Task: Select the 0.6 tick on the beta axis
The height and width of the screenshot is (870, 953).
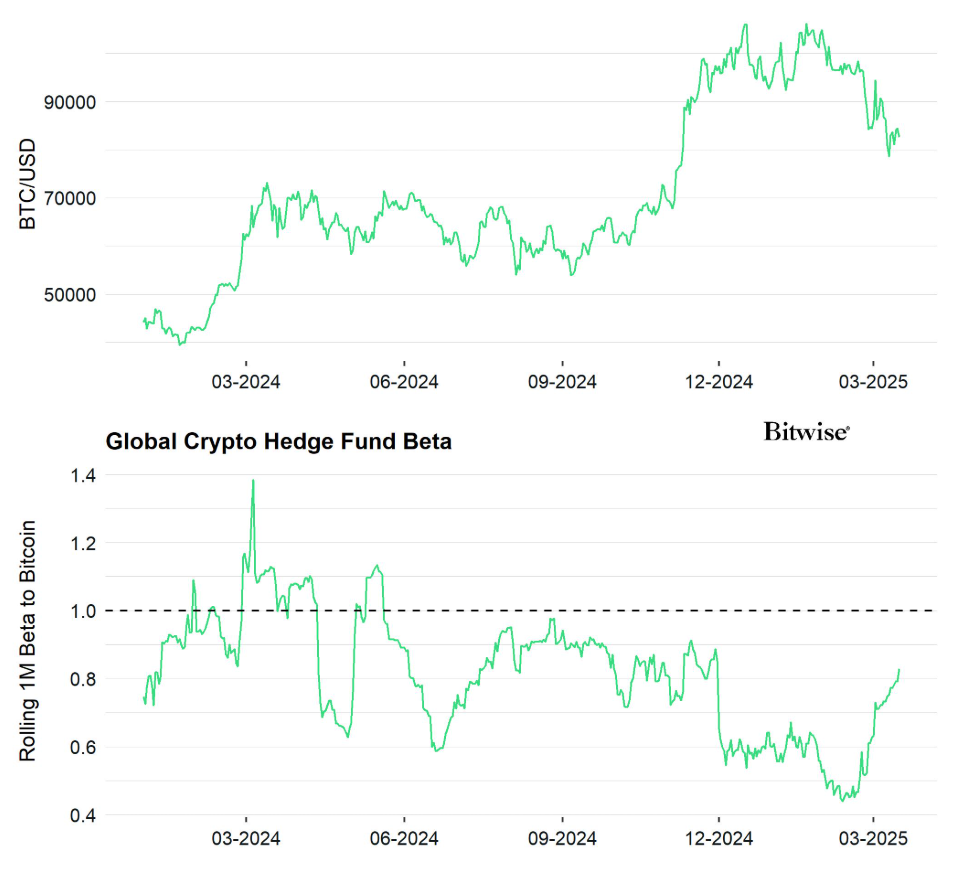Action: click(82, 747)
